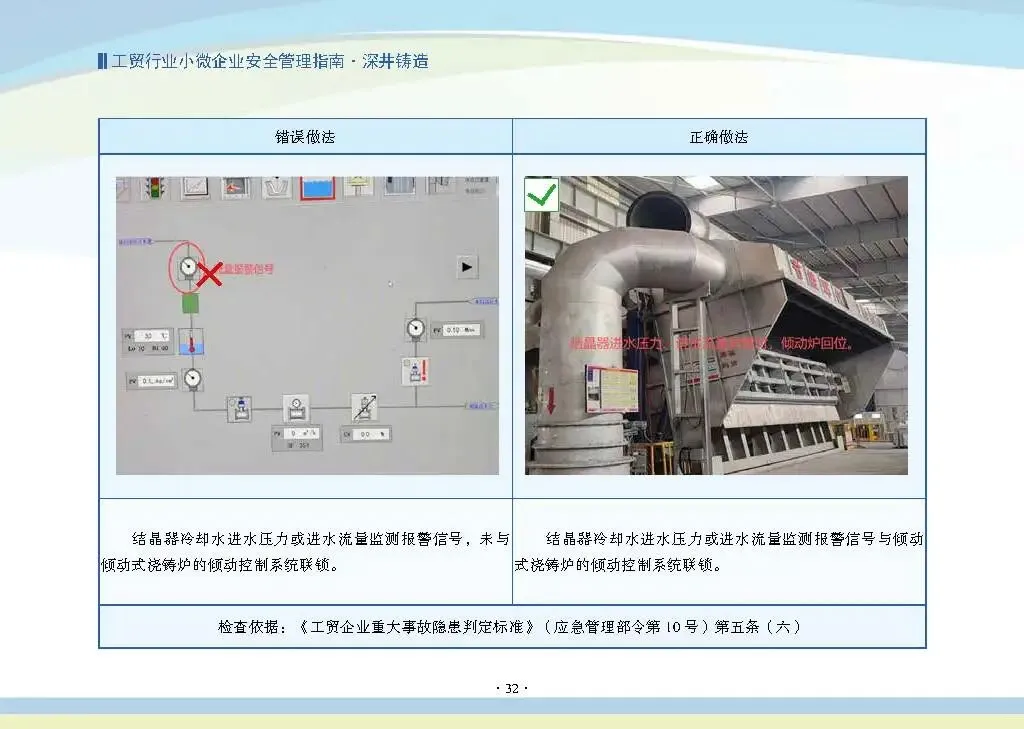
Task: Click the tilting furnace photo
Action: pyautogui.click(x=716, y=325)
